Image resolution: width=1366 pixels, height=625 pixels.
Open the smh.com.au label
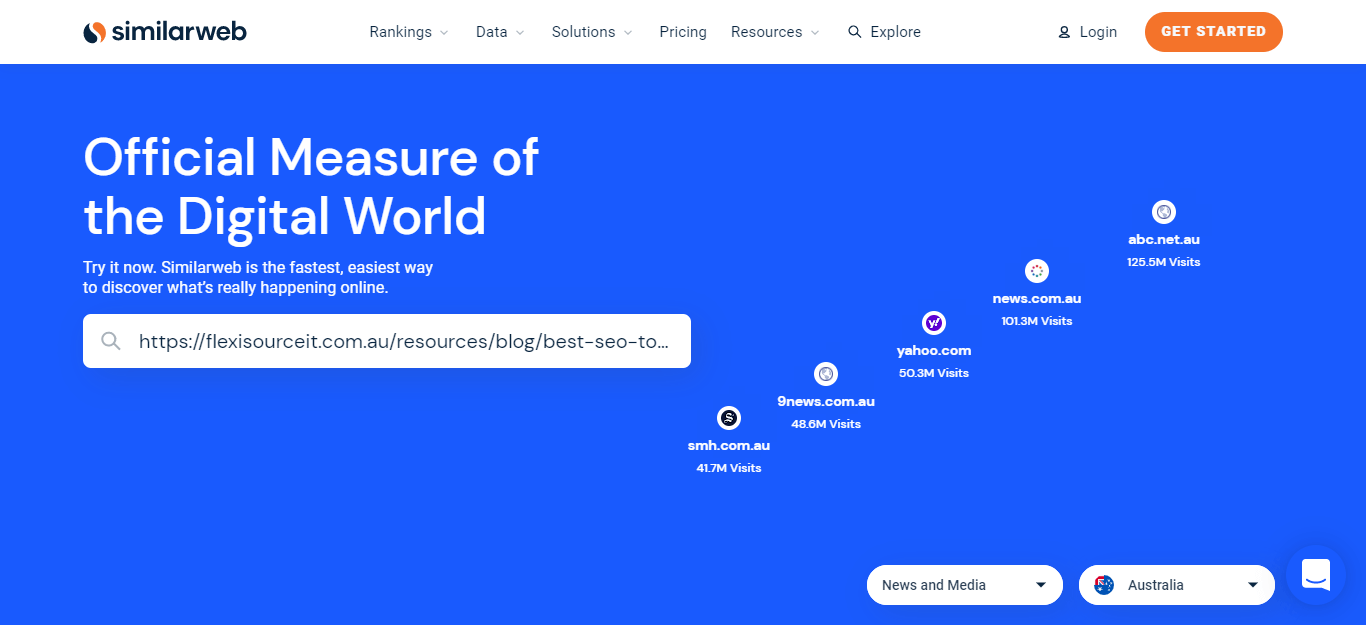click(729, 446)
